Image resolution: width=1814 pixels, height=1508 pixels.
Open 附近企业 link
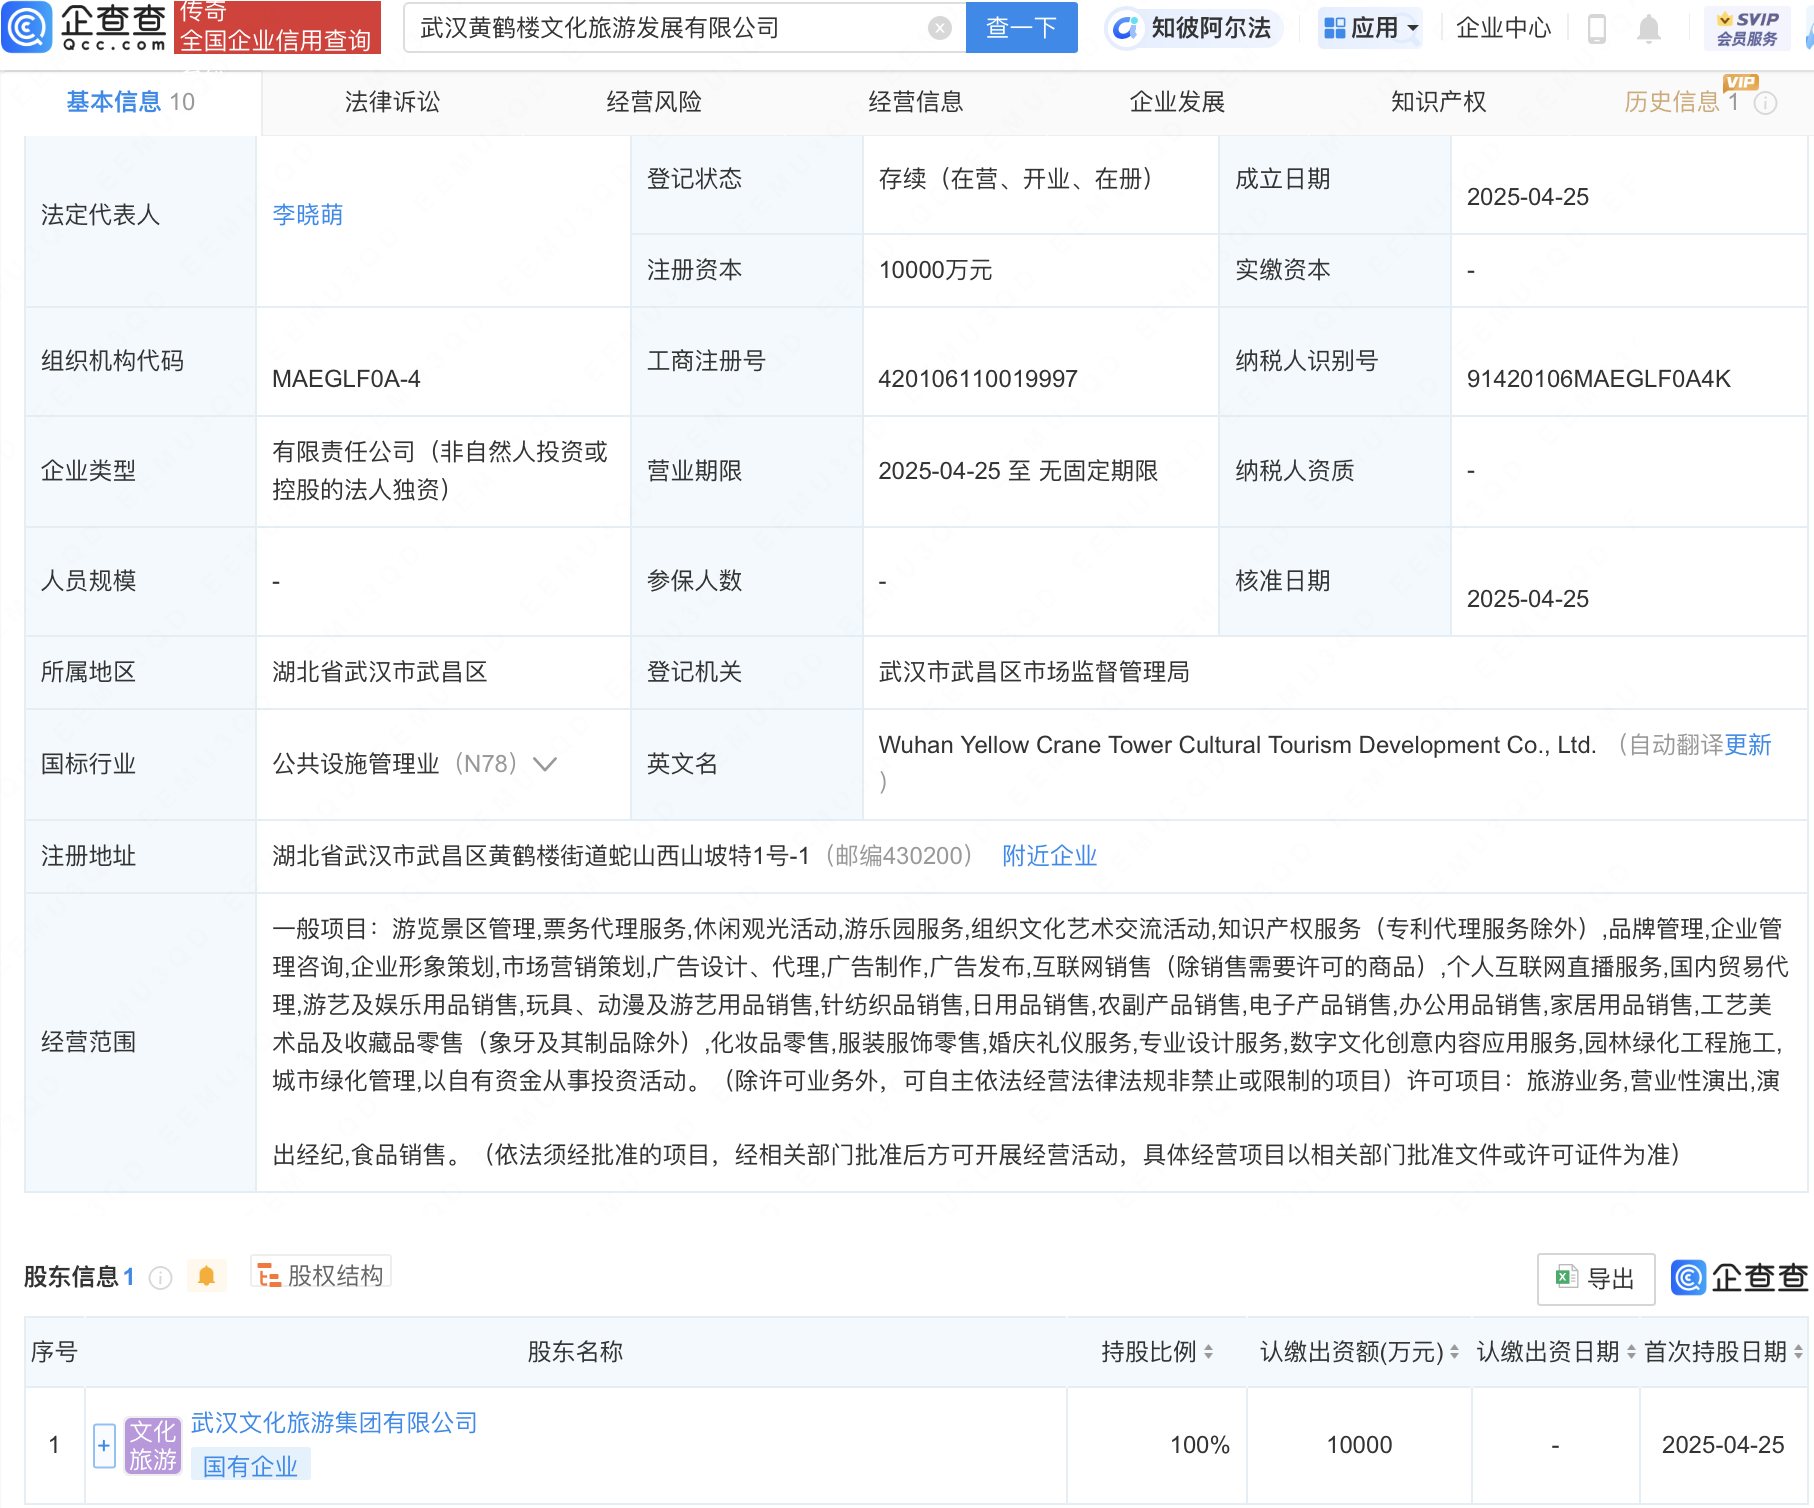[1049, 856]
